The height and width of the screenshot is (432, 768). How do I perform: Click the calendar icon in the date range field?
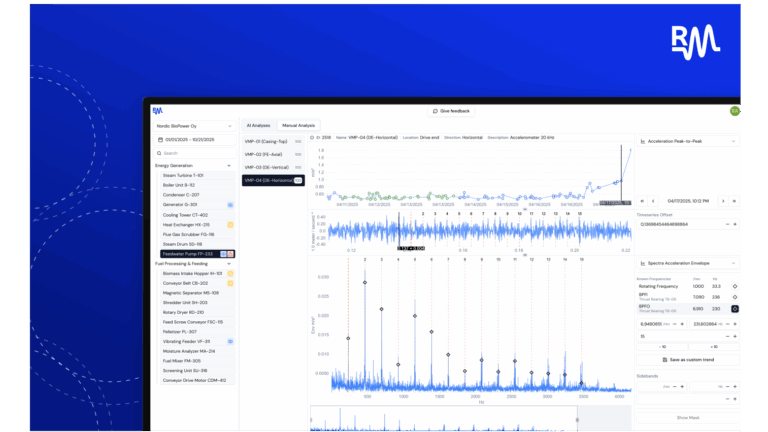pyautogui.click(x=160, y=140)
